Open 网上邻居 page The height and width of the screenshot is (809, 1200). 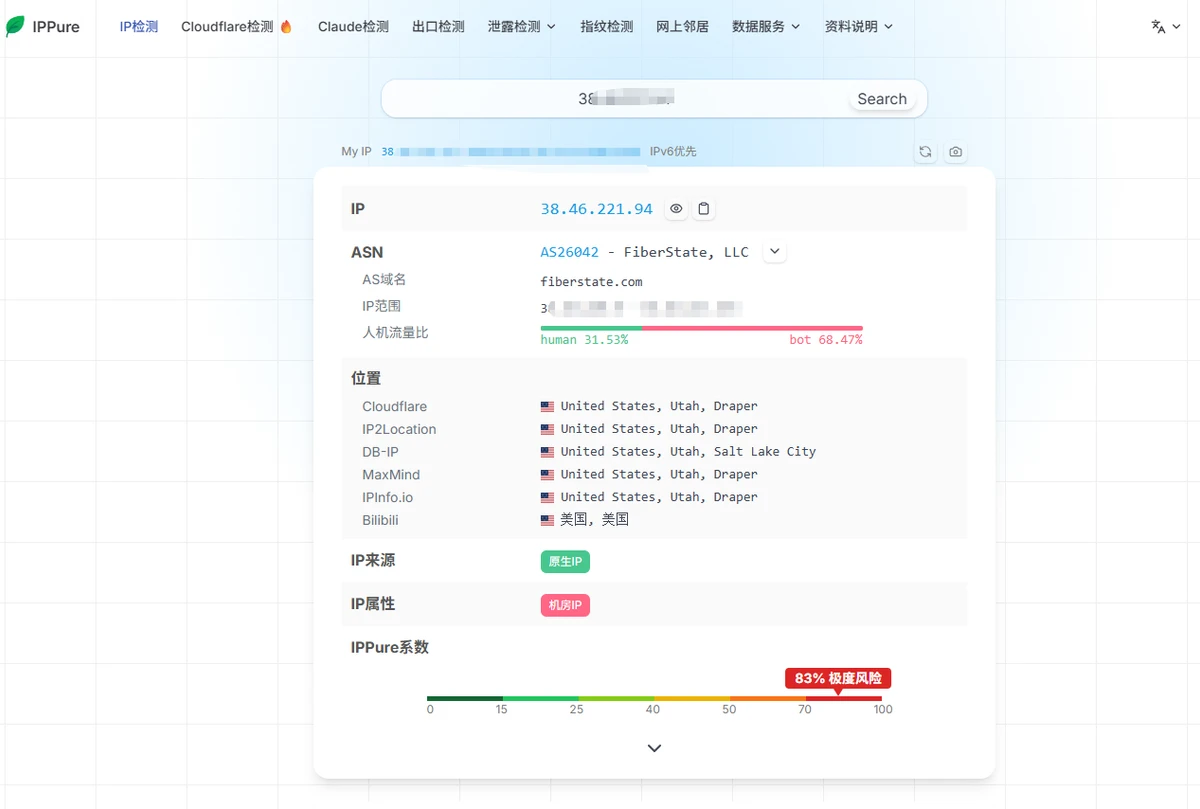(683, 27)
